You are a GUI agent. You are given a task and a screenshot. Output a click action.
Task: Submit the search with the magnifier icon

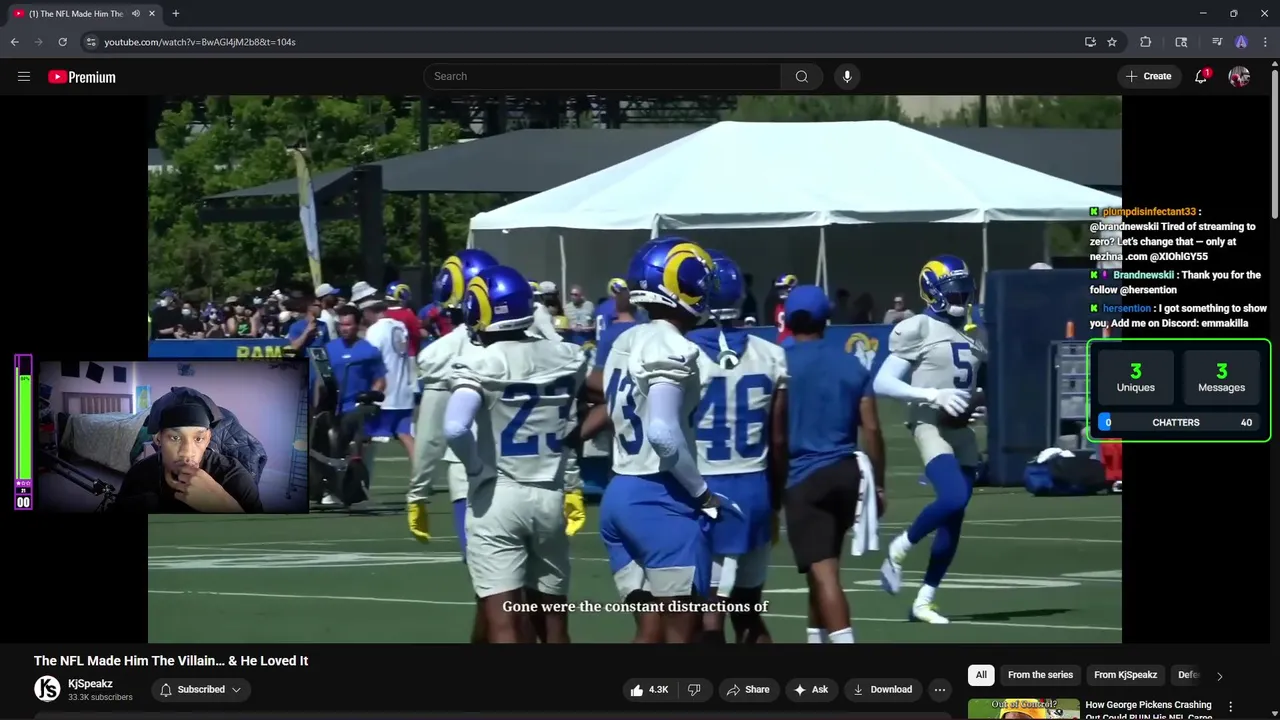pyautogui.click(x=801, y=77)
